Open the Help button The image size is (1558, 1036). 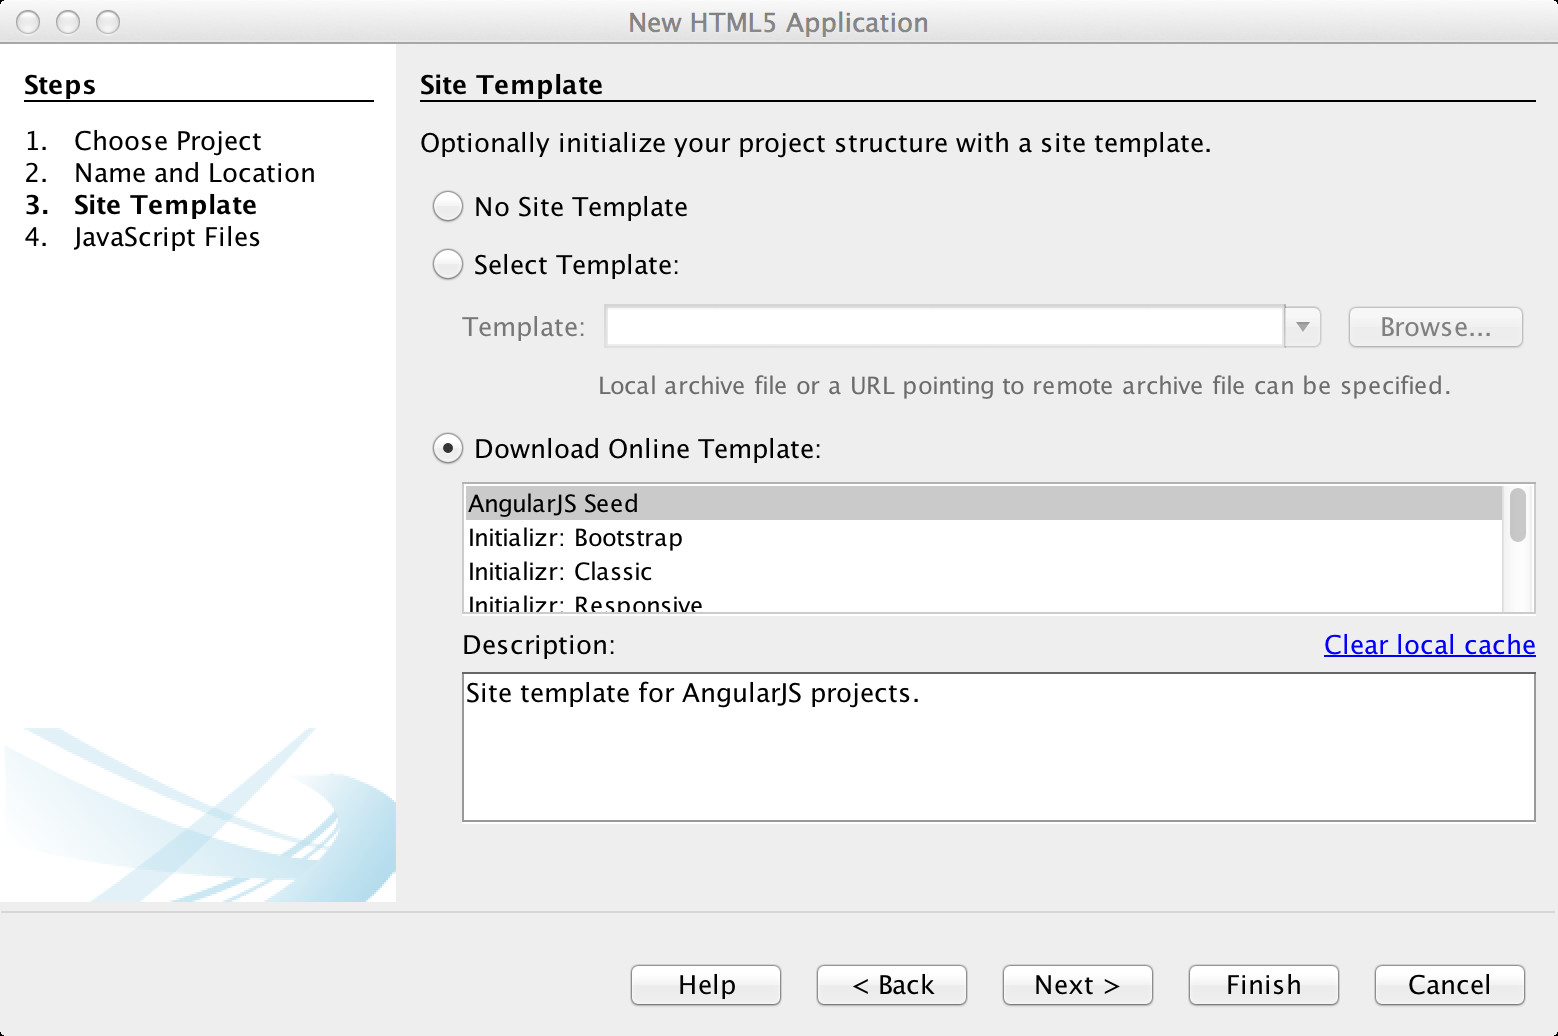[x=706, y=985]
